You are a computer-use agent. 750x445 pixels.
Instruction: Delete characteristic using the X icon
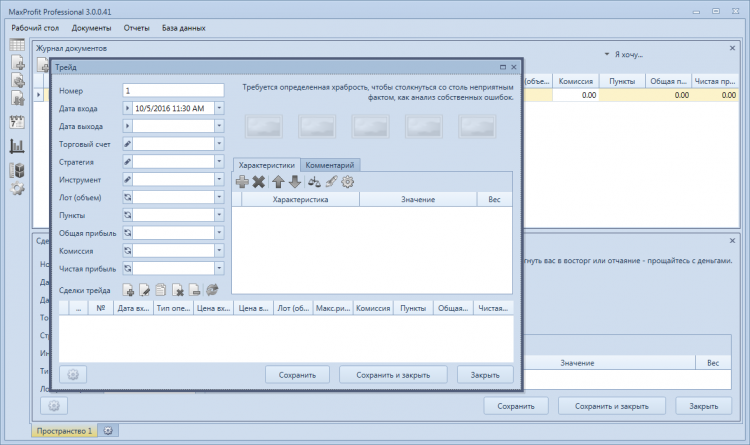pos(258,182)
